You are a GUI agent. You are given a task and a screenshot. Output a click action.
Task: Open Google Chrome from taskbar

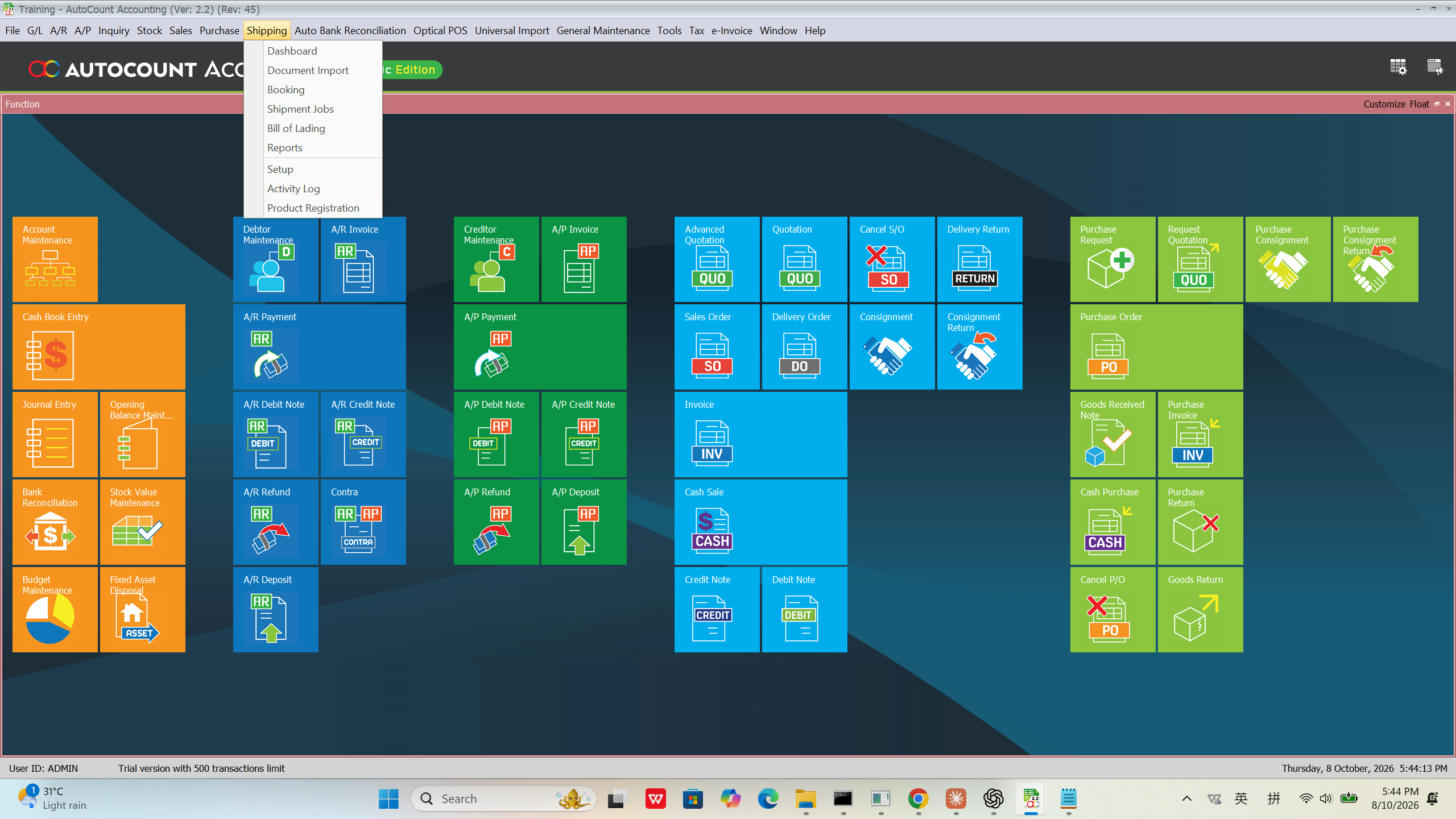(x=918, y=798)
